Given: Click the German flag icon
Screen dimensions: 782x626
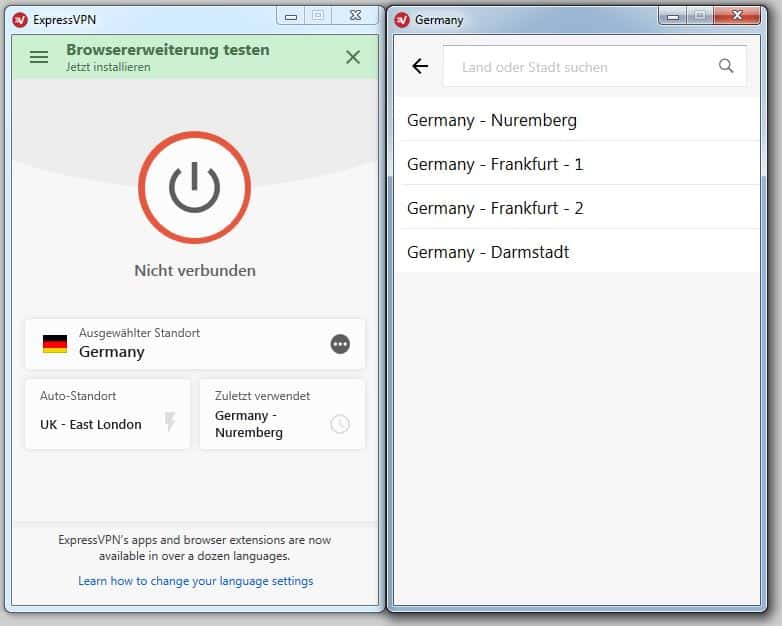Looking at the screenshot, I should 55,344.
